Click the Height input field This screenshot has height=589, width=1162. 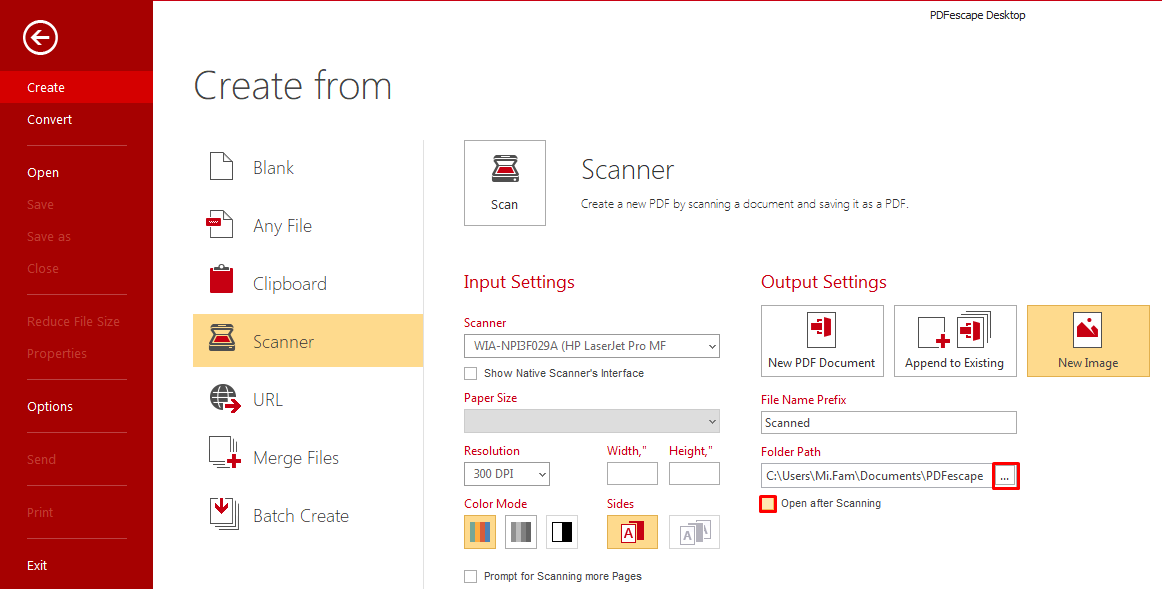point(694,473)
